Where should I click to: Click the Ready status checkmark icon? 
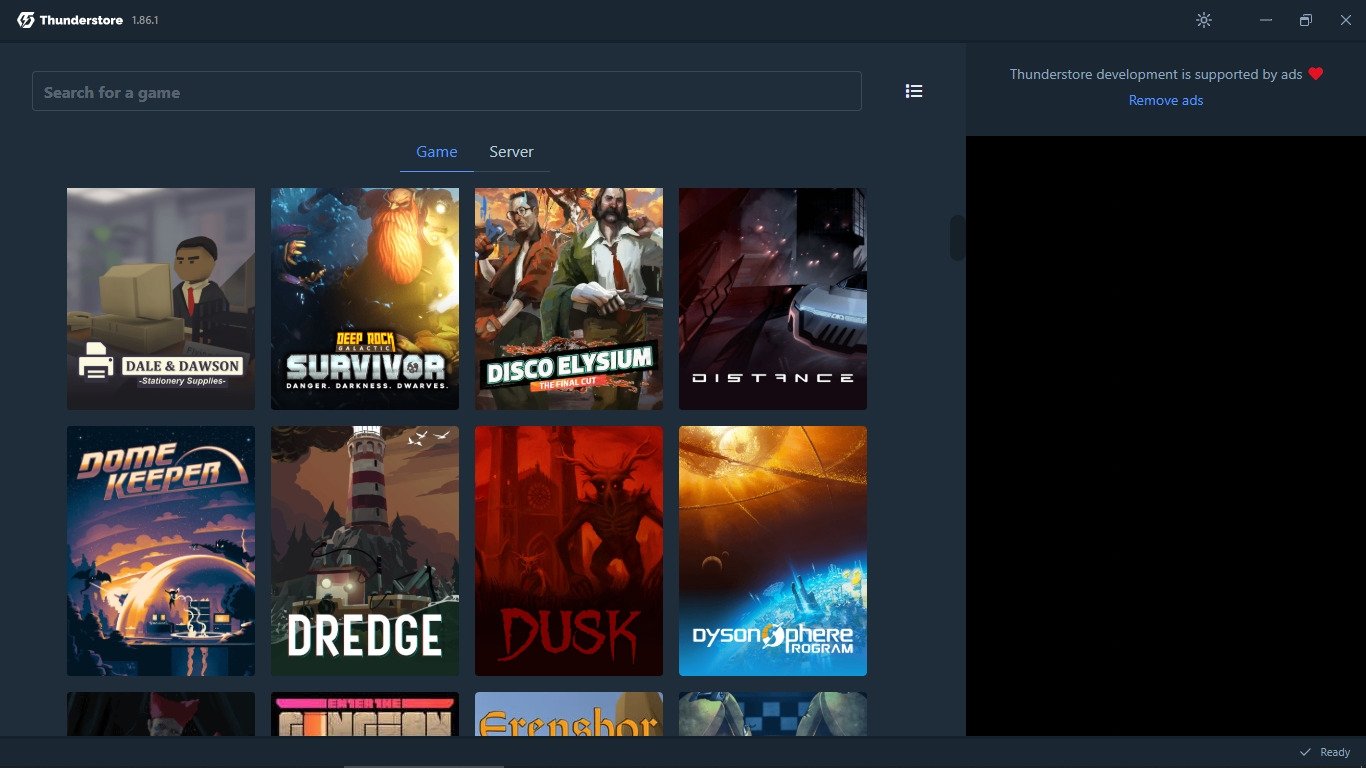tap(1305, 752)
